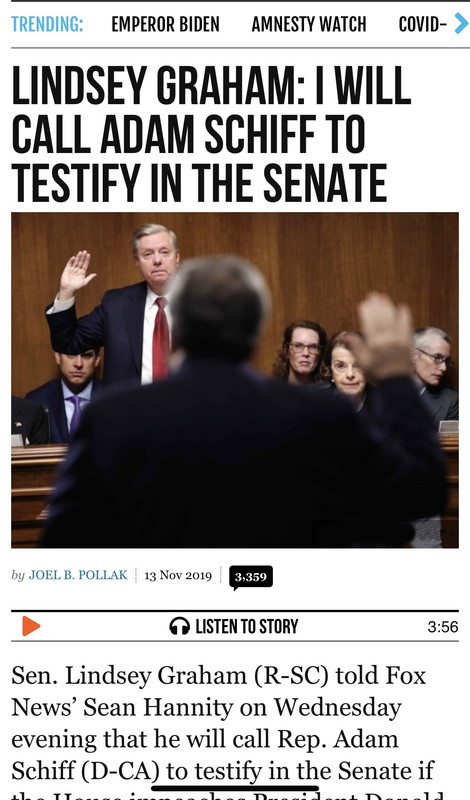The height and width of the screenshot is (800, 470).
Task: Open the 3,359 comments bubble
Action: pyautogui.click(x=251, y=578)
